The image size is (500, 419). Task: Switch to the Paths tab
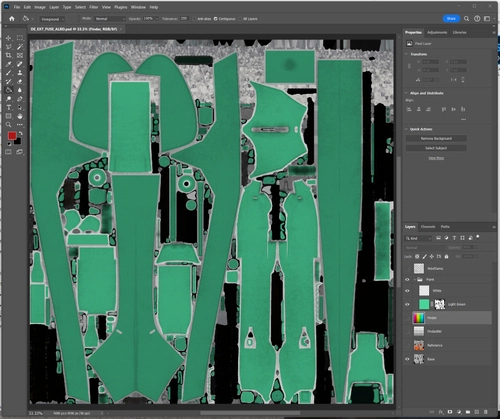[x=445, y=227]
